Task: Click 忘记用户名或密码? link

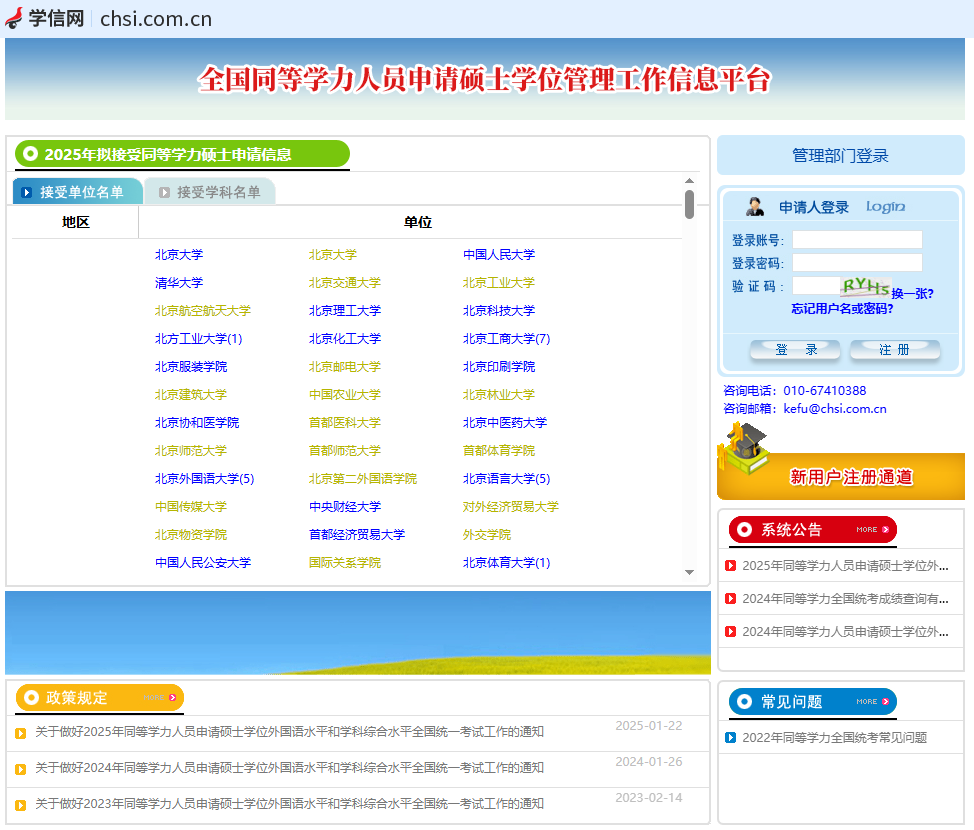Action: point(842,309)
